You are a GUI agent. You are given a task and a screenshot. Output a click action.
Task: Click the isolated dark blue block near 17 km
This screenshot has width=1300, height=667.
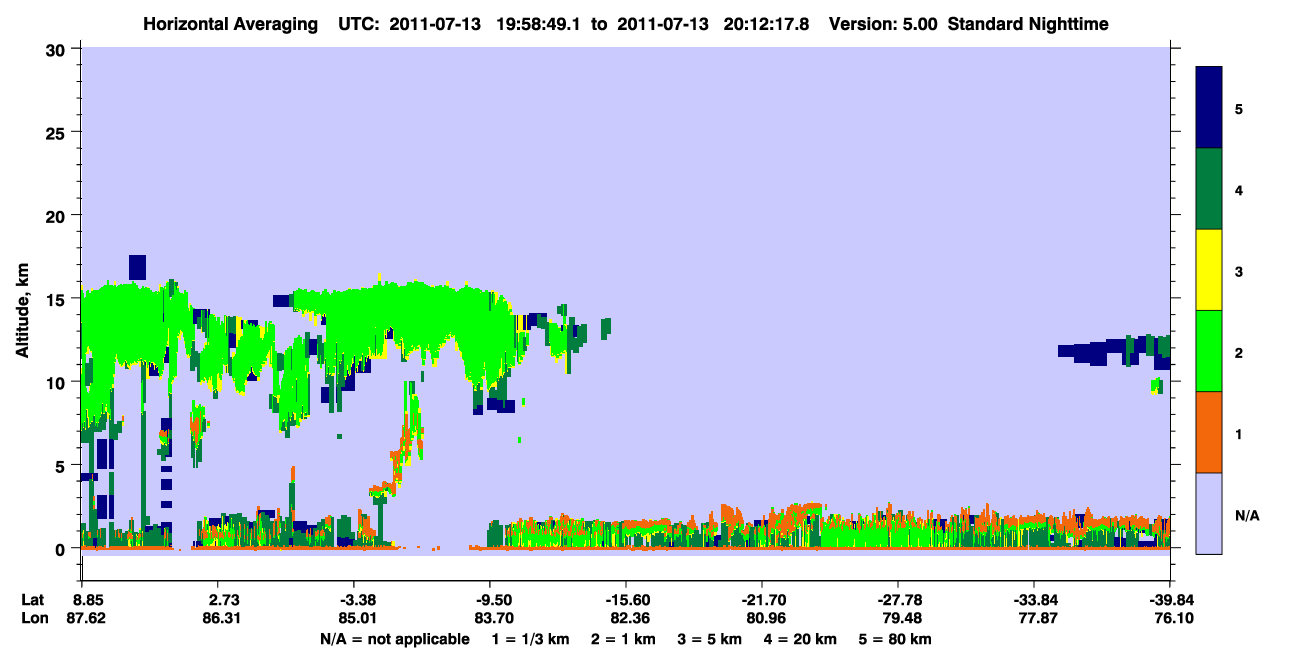point(137,267)
